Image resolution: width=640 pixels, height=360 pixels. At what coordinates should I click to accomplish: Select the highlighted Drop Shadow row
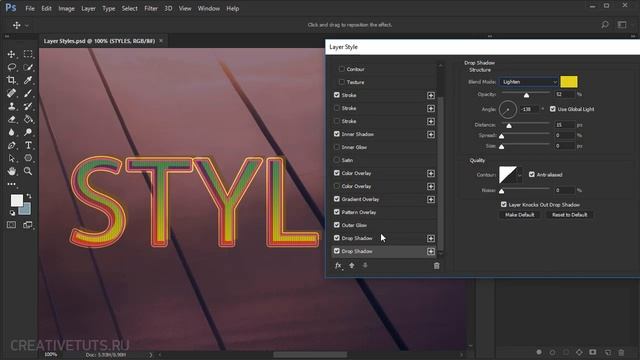pyautogui.click(x=384, y=251)
